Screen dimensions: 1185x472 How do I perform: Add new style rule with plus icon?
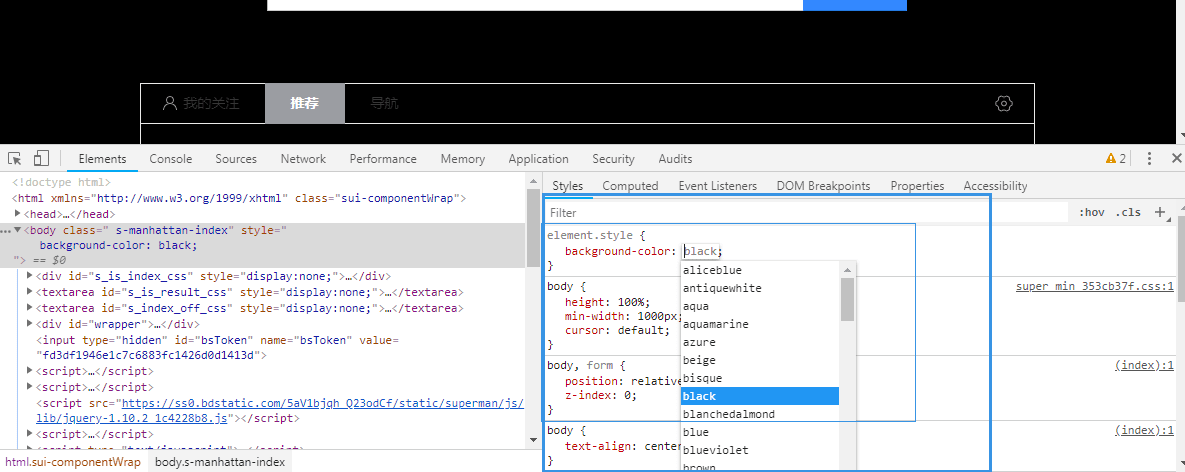coord(1161,212)
